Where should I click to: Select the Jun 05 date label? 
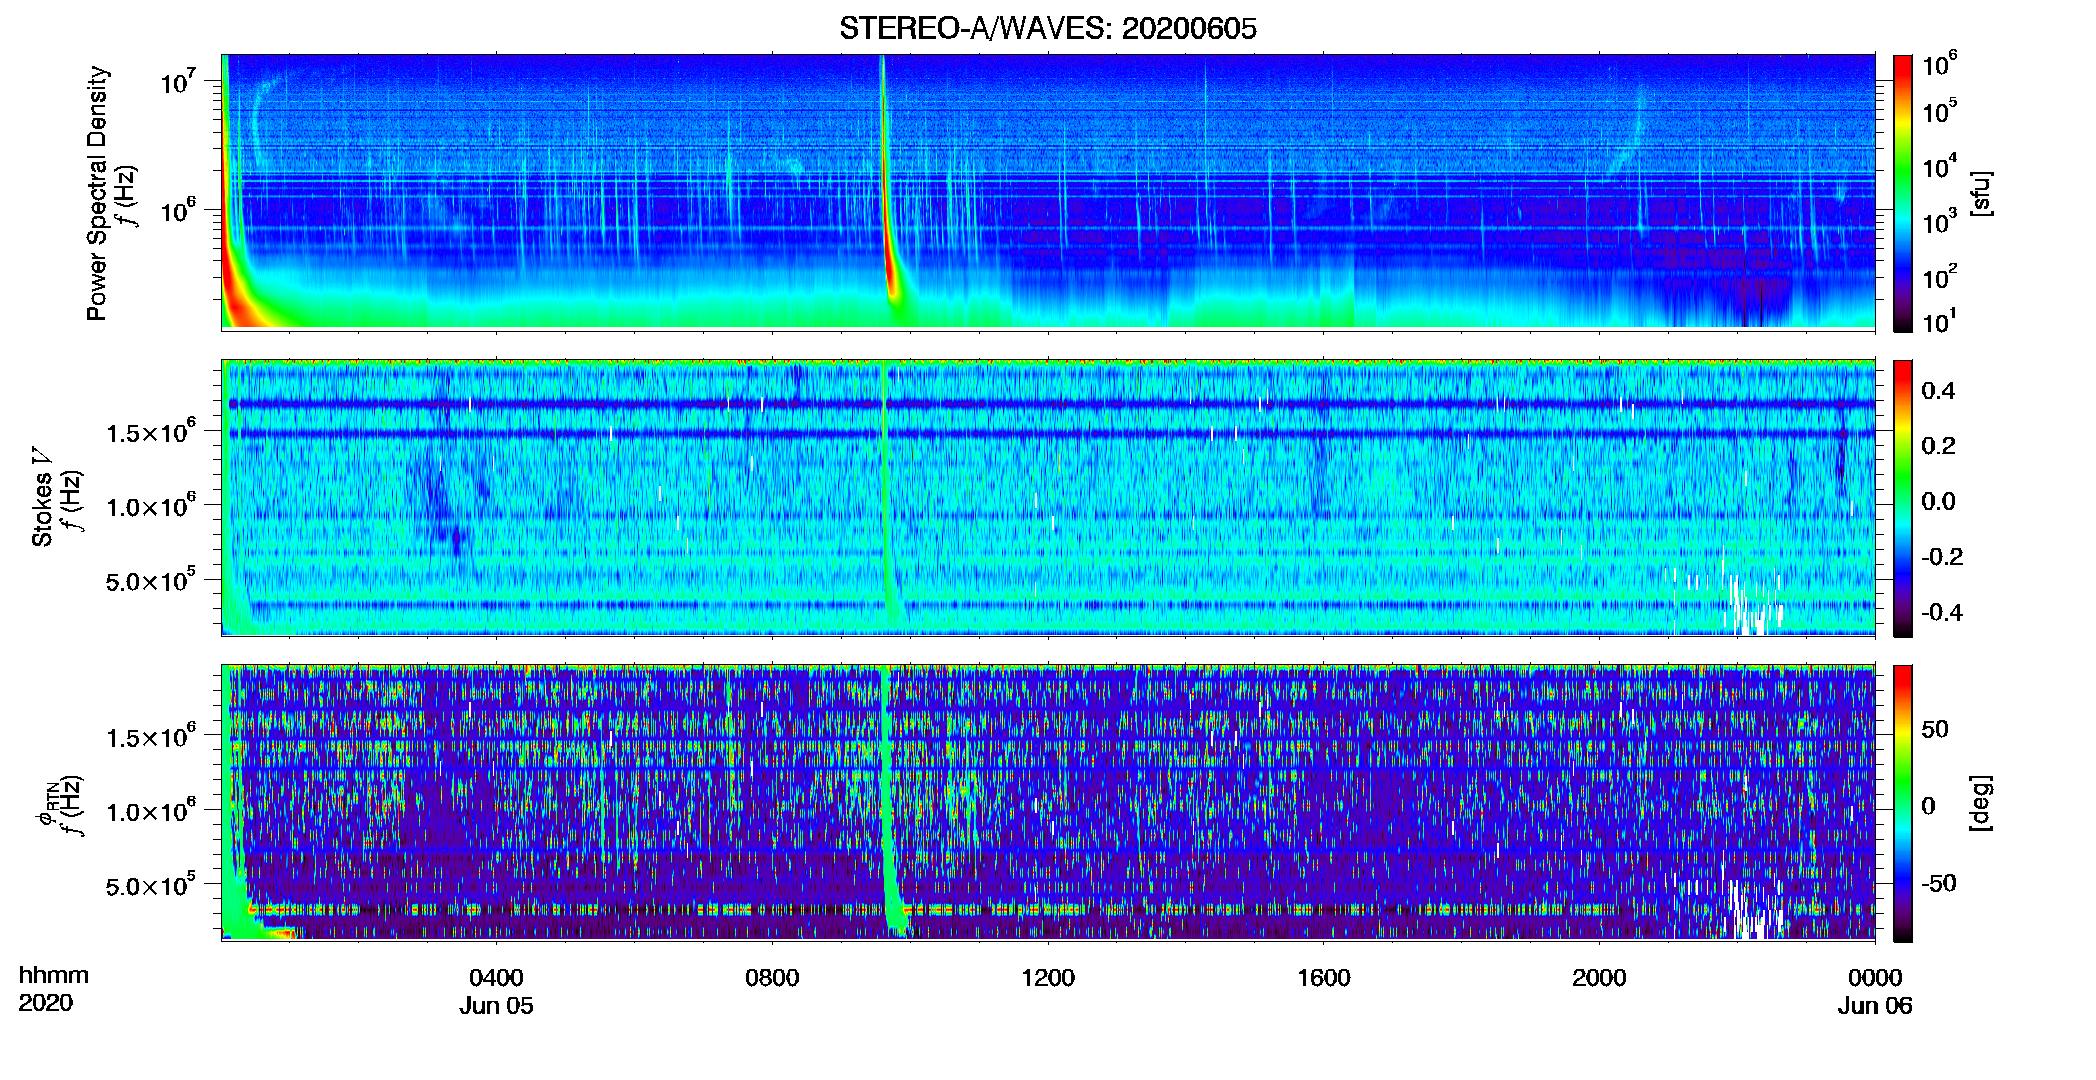pyautogui.click(x=496, y=1006)
